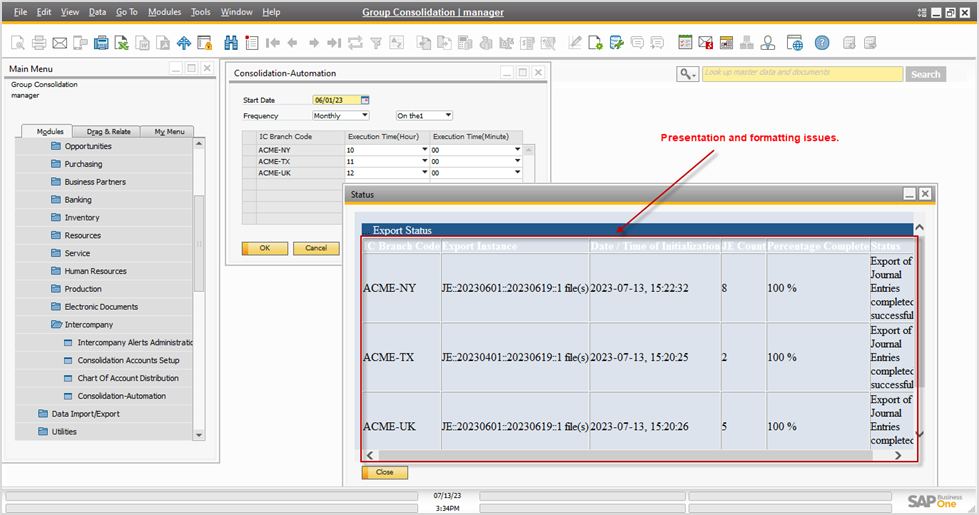Screen dimensions: 979x515
Task: Click the Print Preview toolbar icon
Action: point(18,43)
